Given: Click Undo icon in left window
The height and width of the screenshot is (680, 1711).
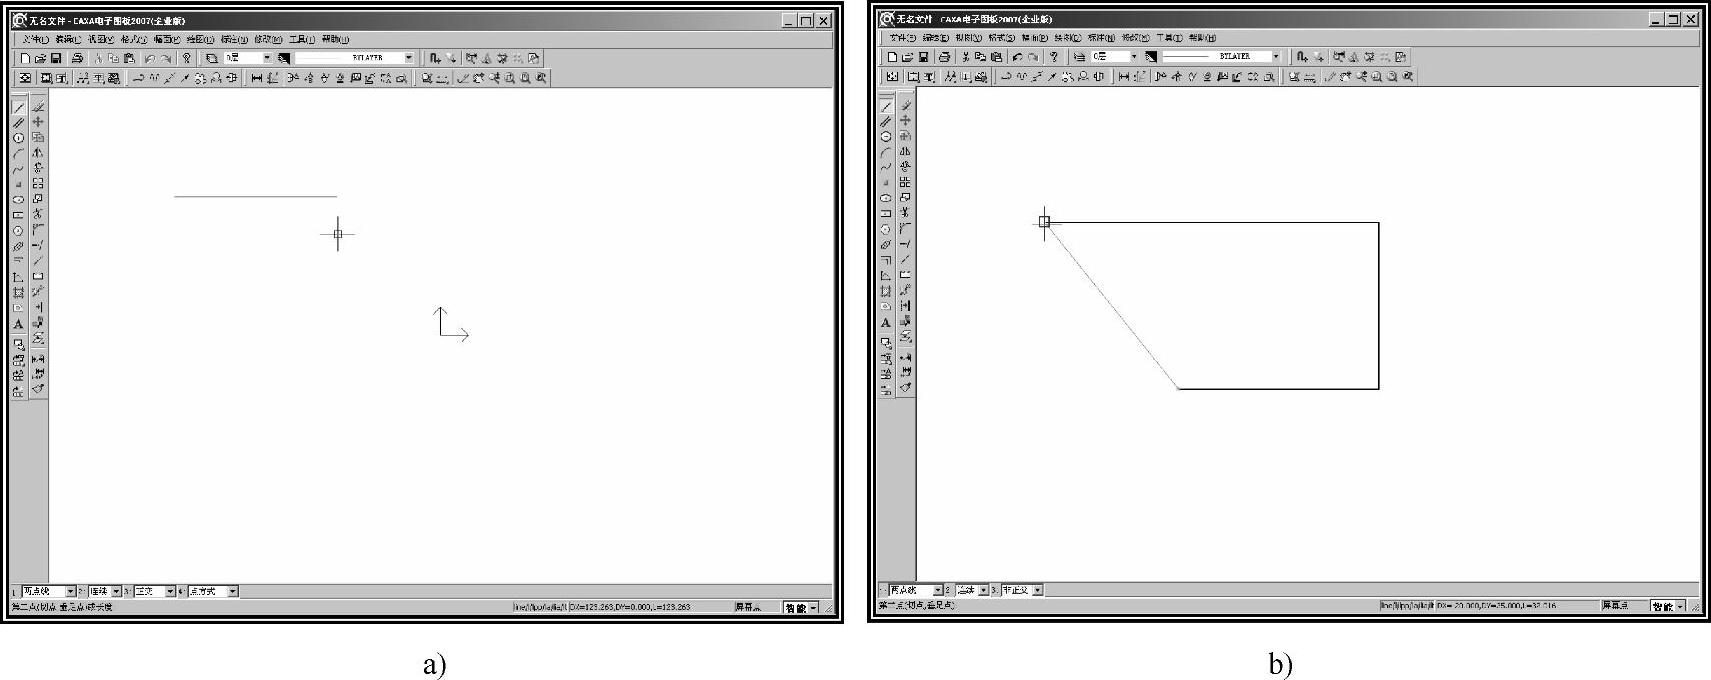Looking at the screenshot, I should pyautogui.click(x=150, y=58).
